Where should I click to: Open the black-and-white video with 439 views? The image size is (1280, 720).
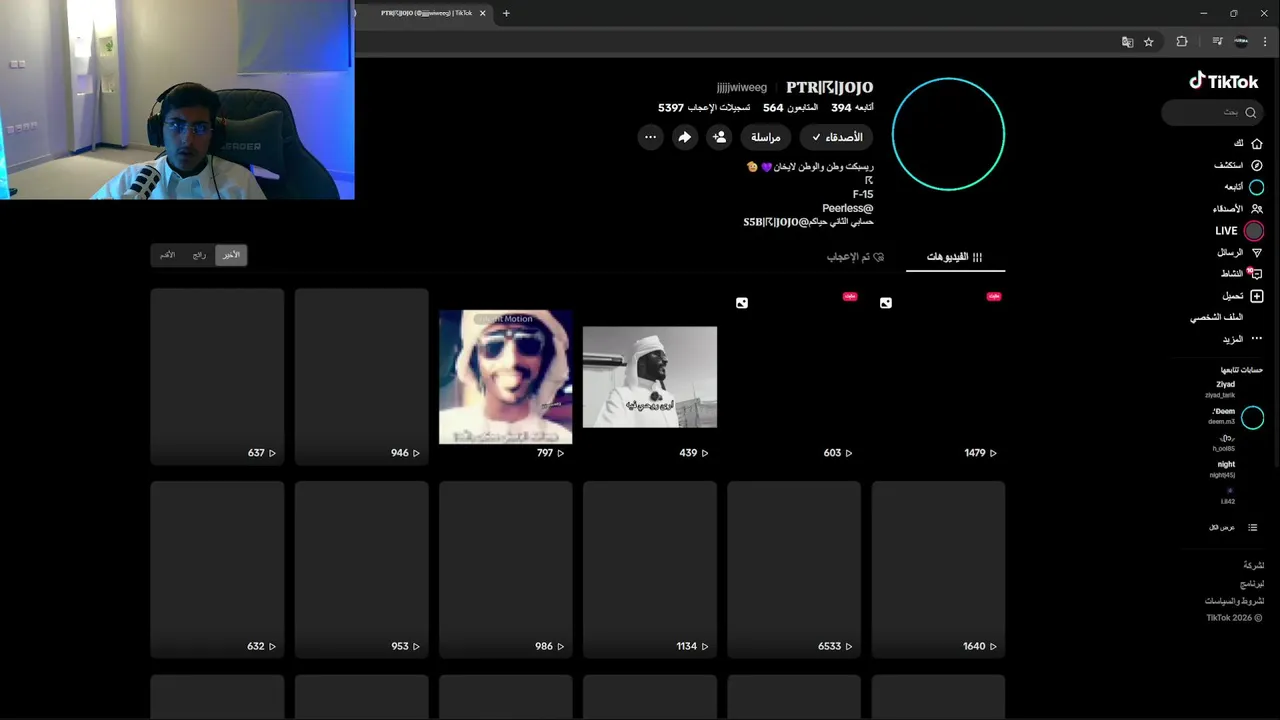pyautogui.click(x=650, y=377)
